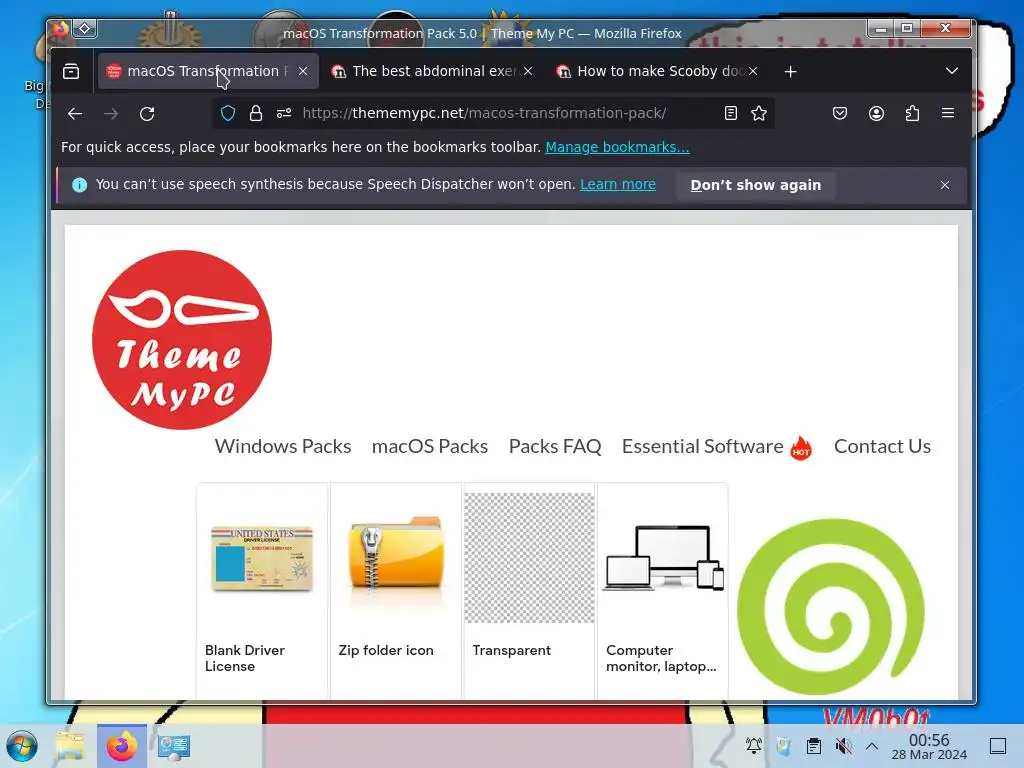The height and width of the screenshot is (768, 1024).
Task: Open system settings taskbar icon
Action: pyautogui.click(x=174, y=746)
